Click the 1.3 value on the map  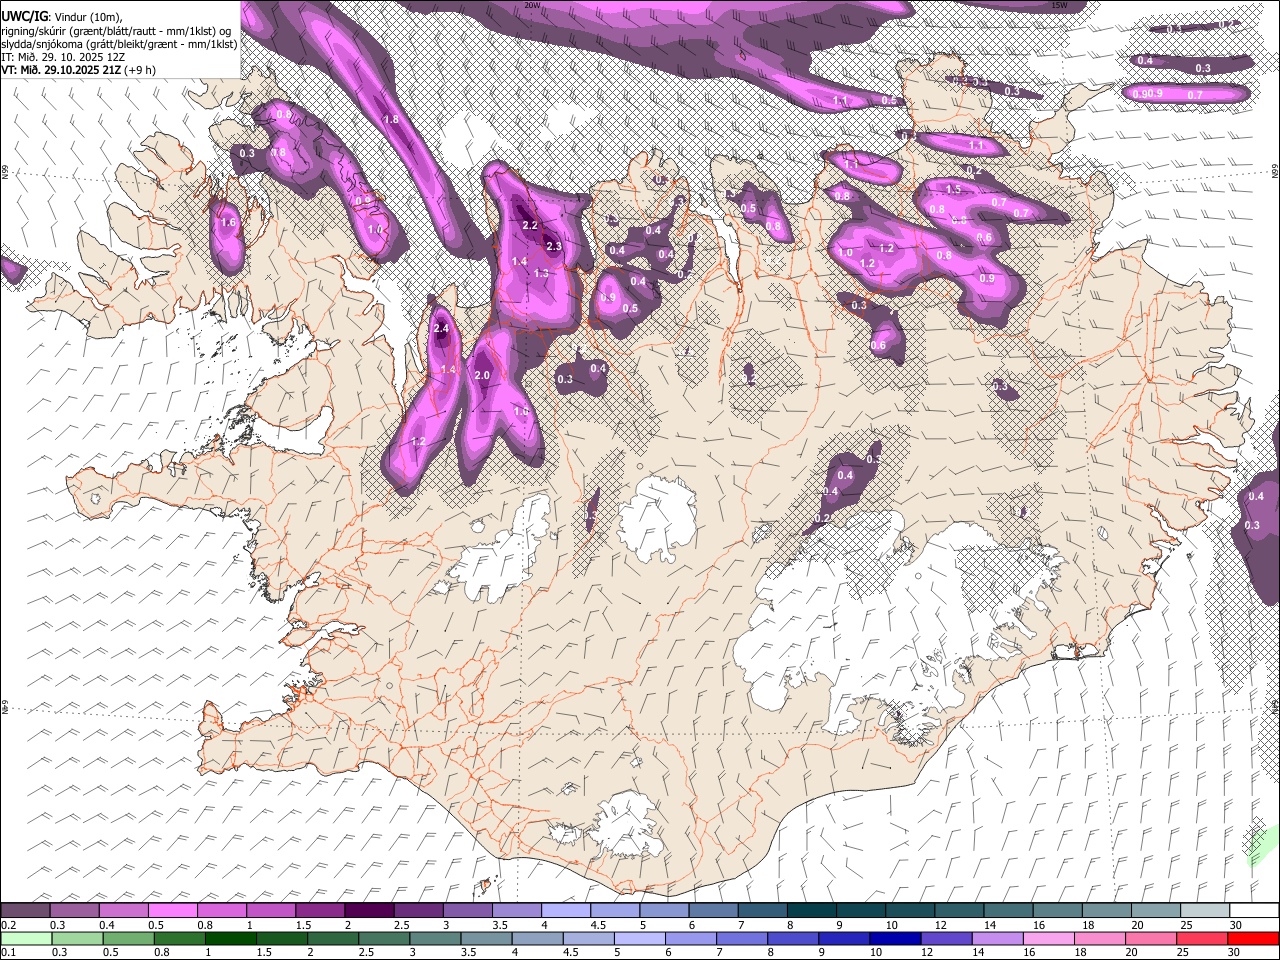(541, 273)
